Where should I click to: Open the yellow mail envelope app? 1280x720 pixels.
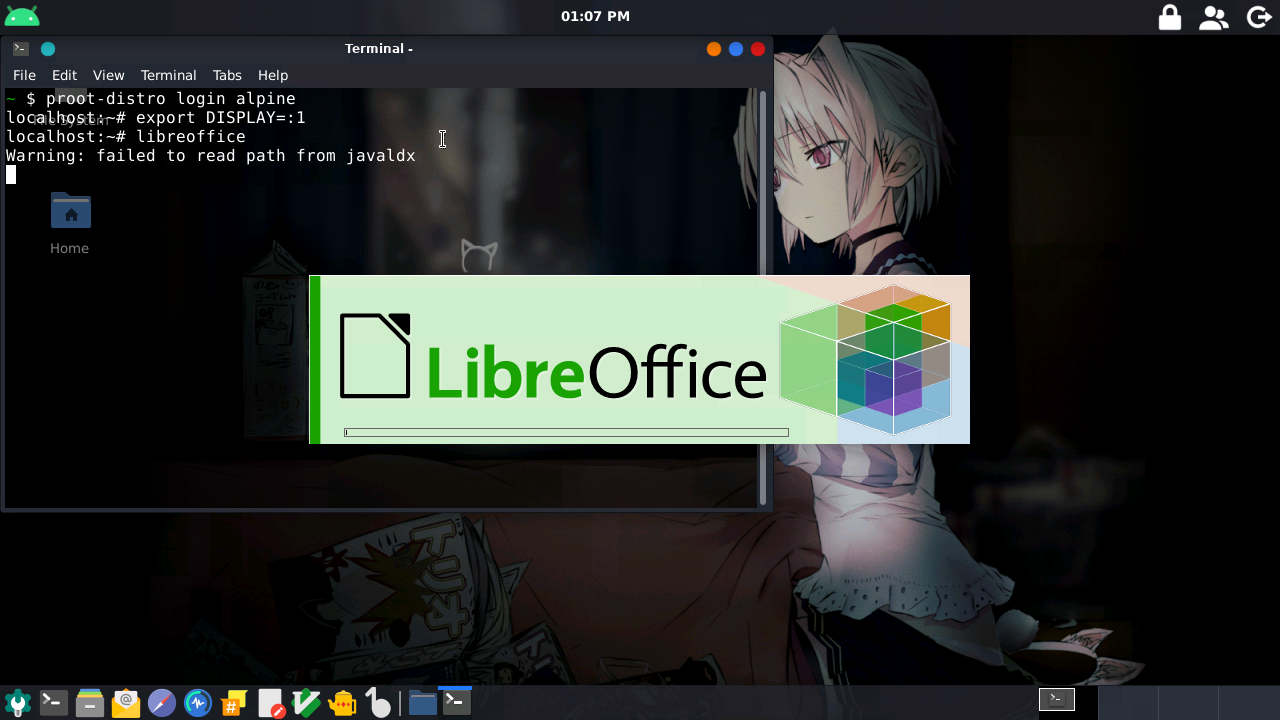pyautogui.click(x=126, y=703)
